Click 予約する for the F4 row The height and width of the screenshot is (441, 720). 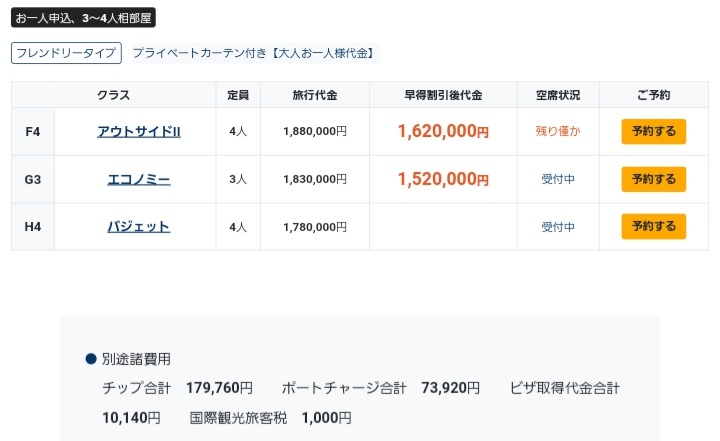653,131
